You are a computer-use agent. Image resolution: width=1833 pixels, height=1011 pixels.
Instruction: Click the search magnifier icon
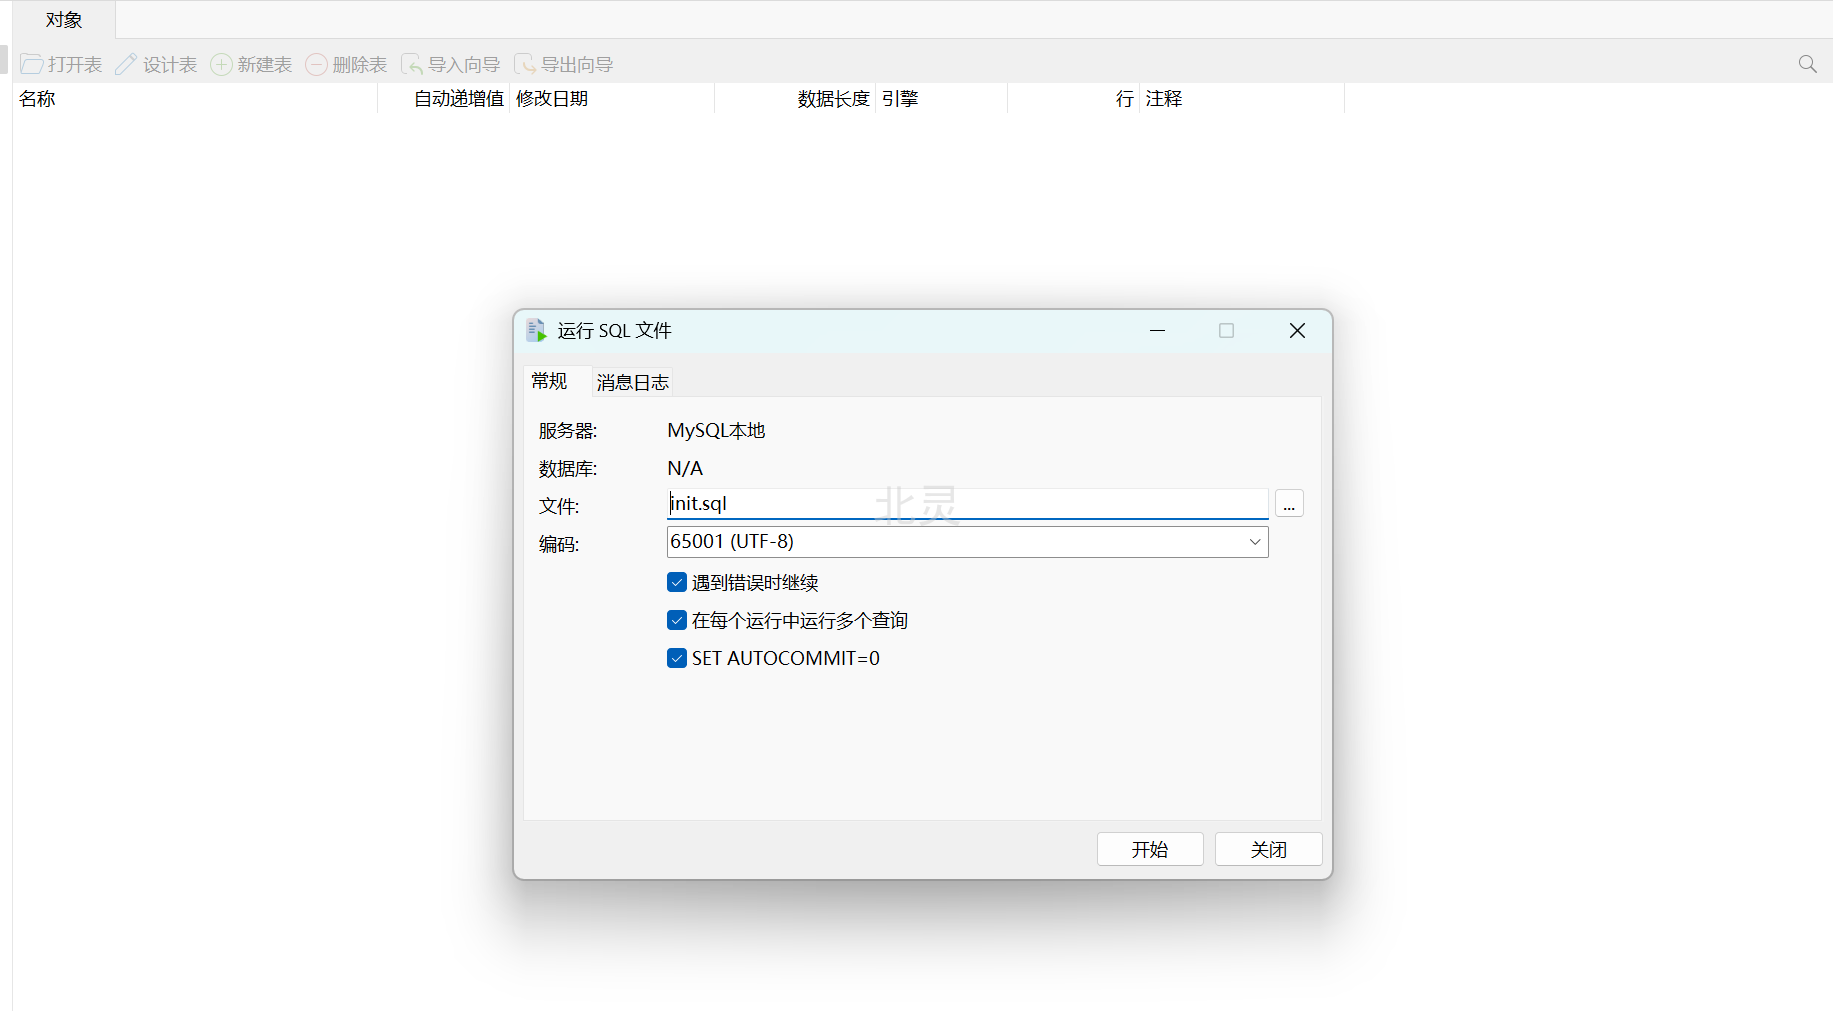[x=1807, y=64]
